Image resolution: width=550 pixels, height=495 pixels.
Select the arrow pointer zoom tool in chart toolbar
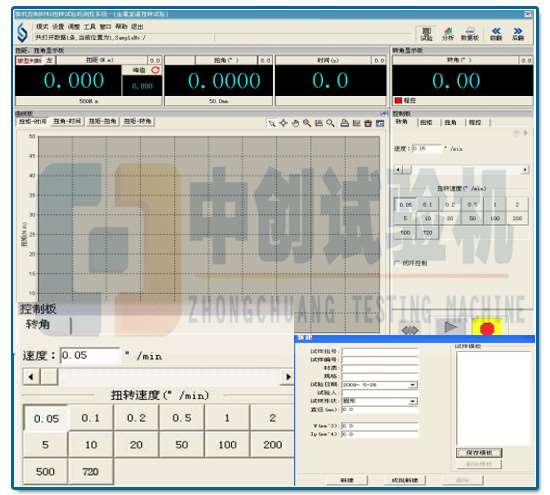271,123
